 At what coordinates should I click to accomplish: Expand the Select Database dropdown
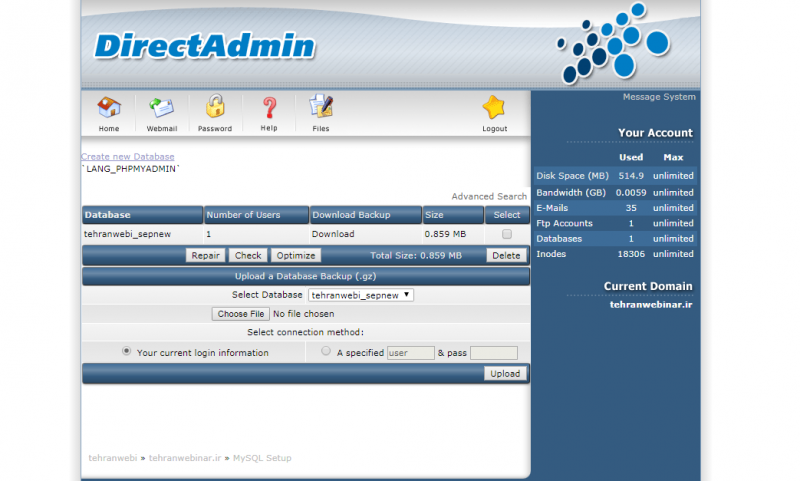[x=361, y=295]
